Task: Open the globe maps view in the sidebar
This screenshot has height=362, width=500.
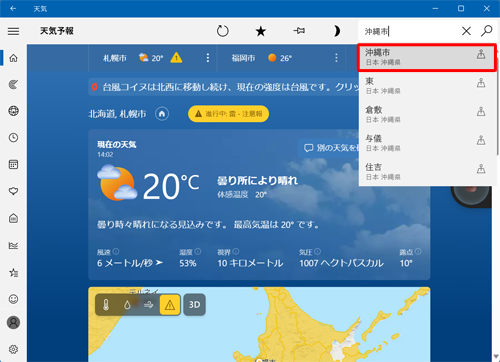Action: [13, 111]
